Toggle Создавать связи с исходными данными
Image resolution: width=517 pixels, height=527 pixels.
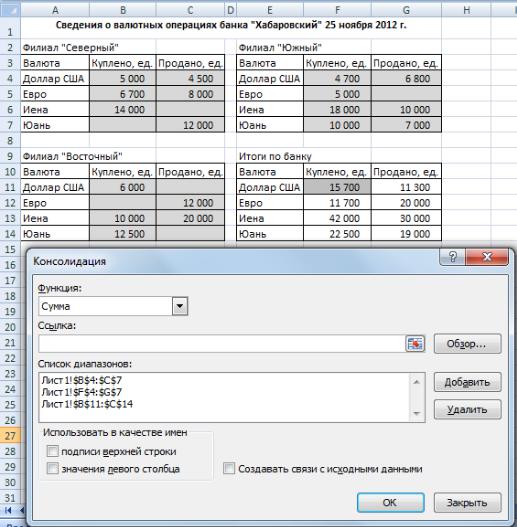pos(229,468)
